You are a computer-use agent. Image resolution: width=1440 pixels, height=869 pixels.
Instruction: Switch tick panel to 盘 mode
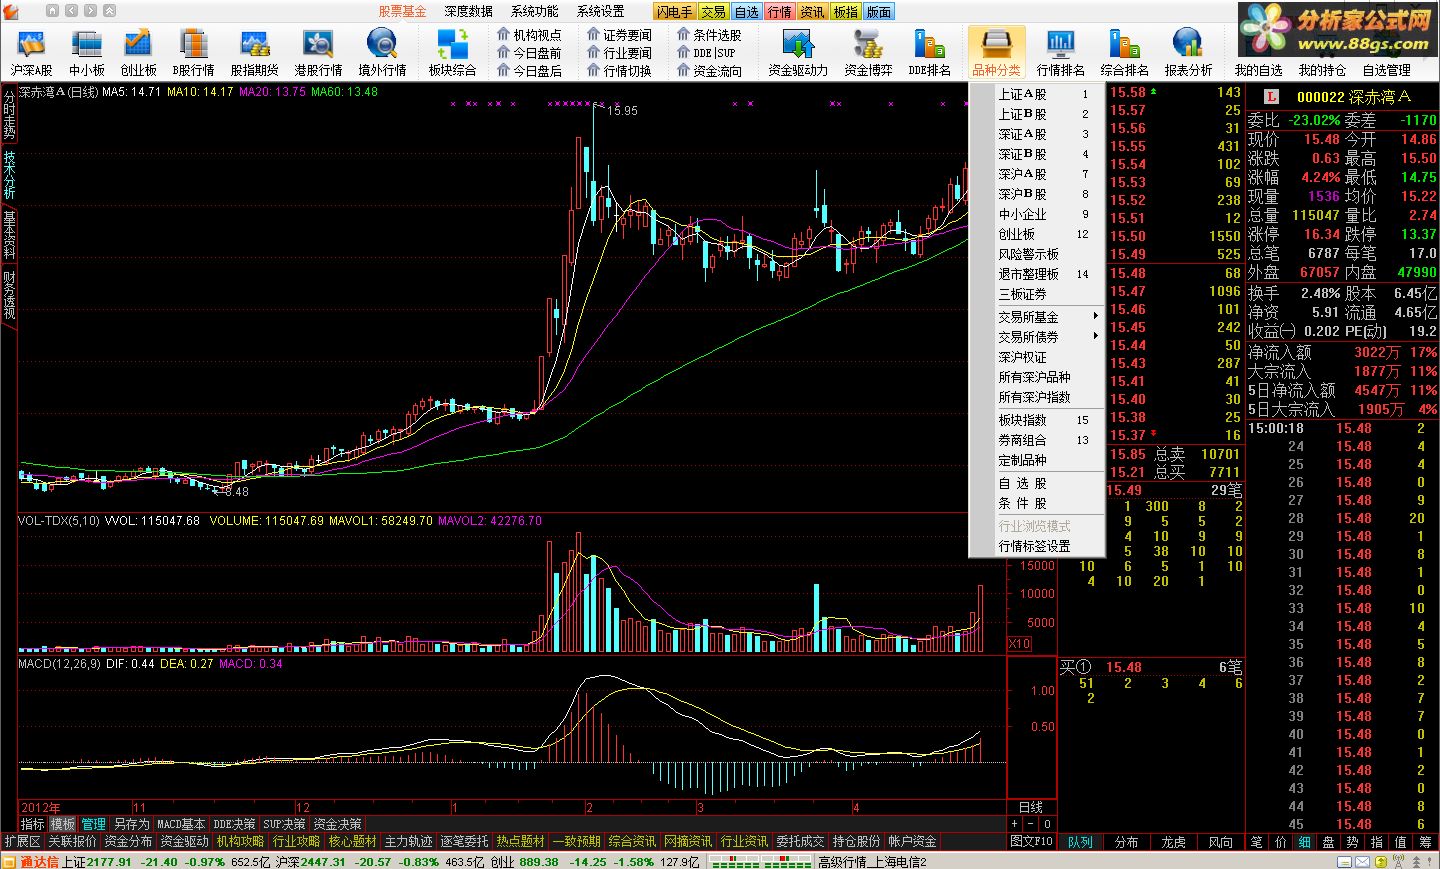(1328, 842)
